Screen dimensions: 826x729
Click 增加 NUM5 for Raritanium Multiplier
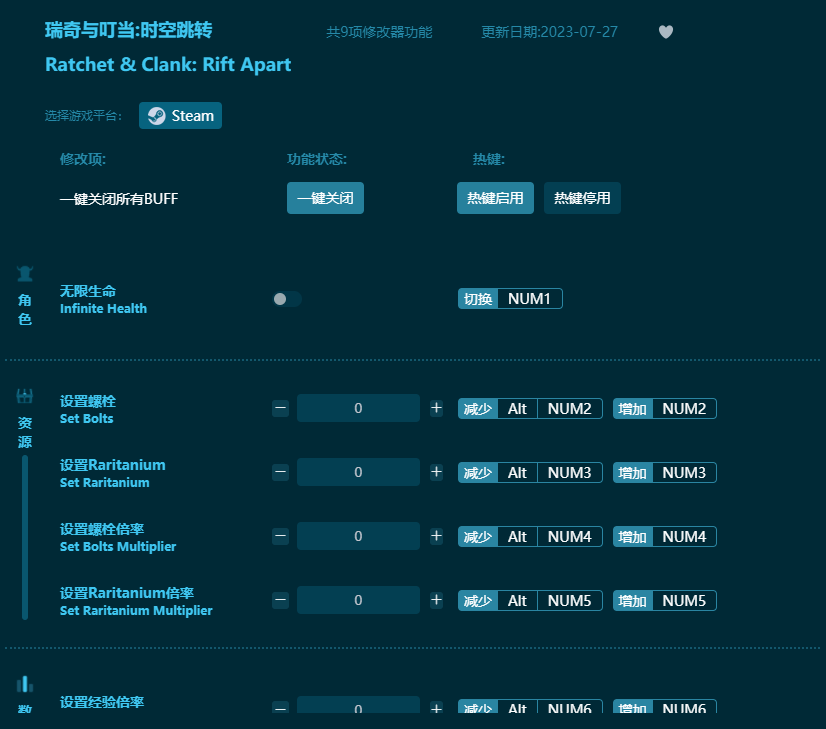coord(664,599)
